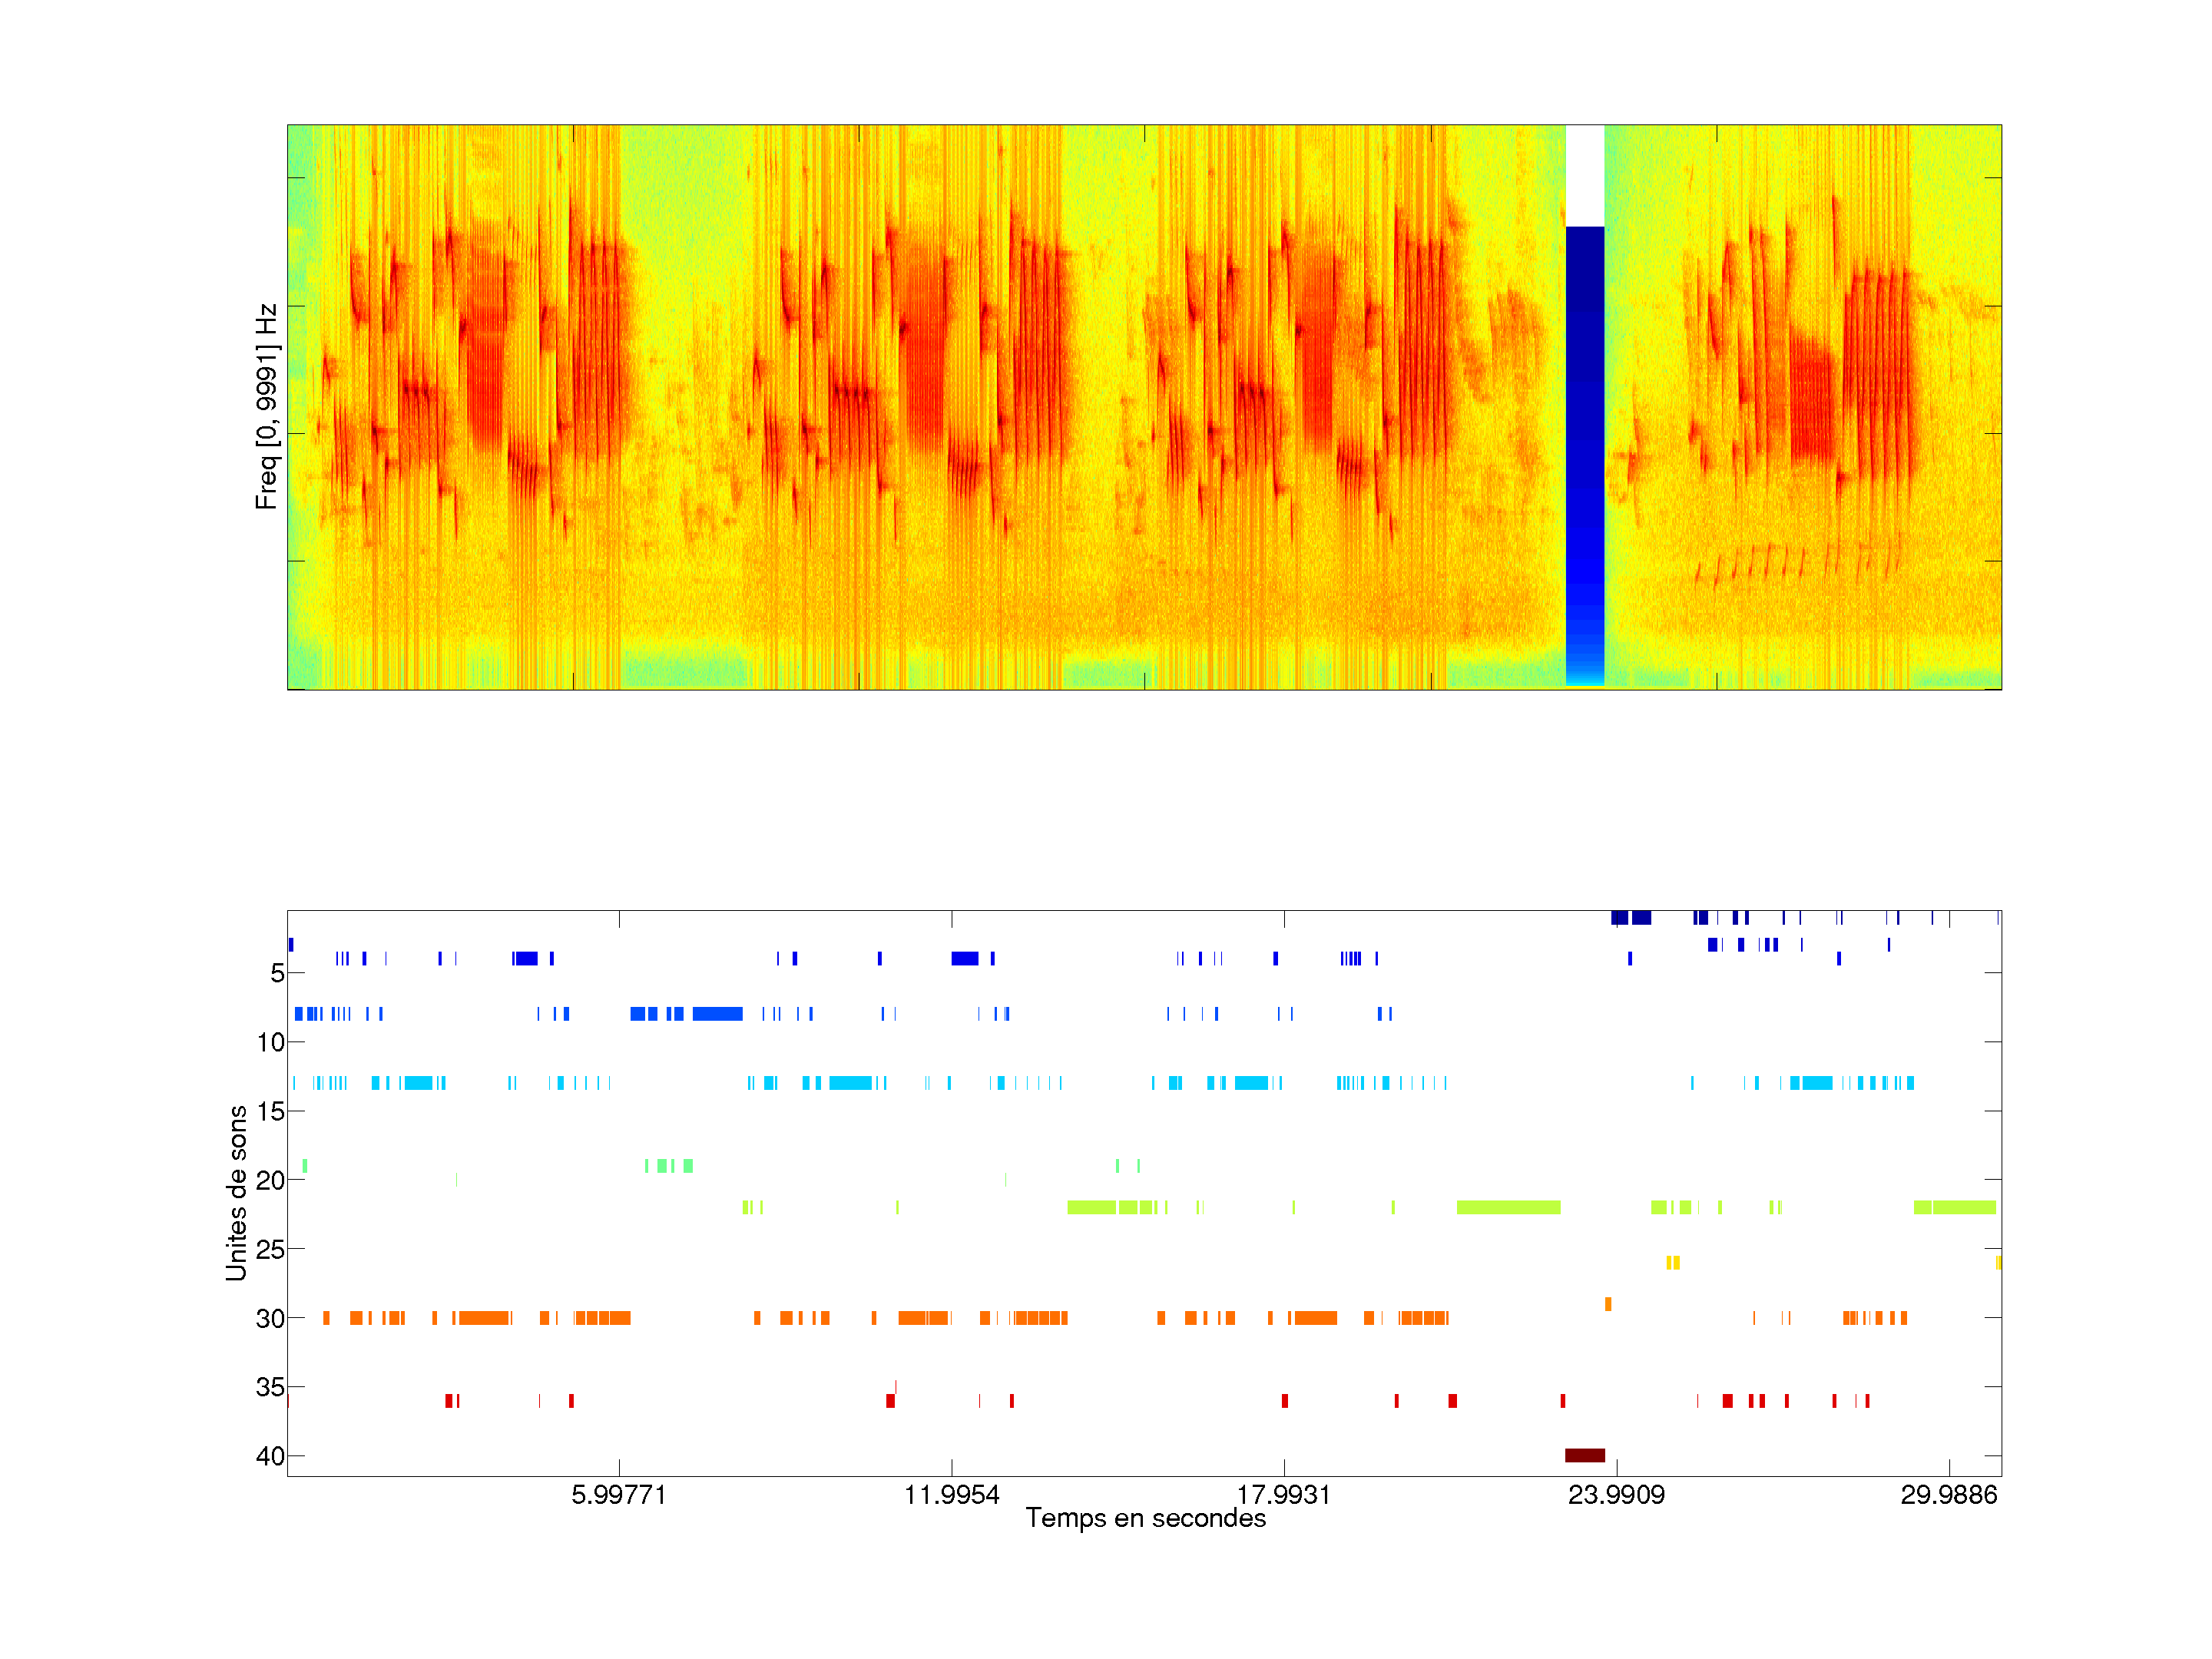The image size is (2212, 1659).
Task: Click the 'Temps en secondes' axis label
Action: (x=1145, y=1518)
